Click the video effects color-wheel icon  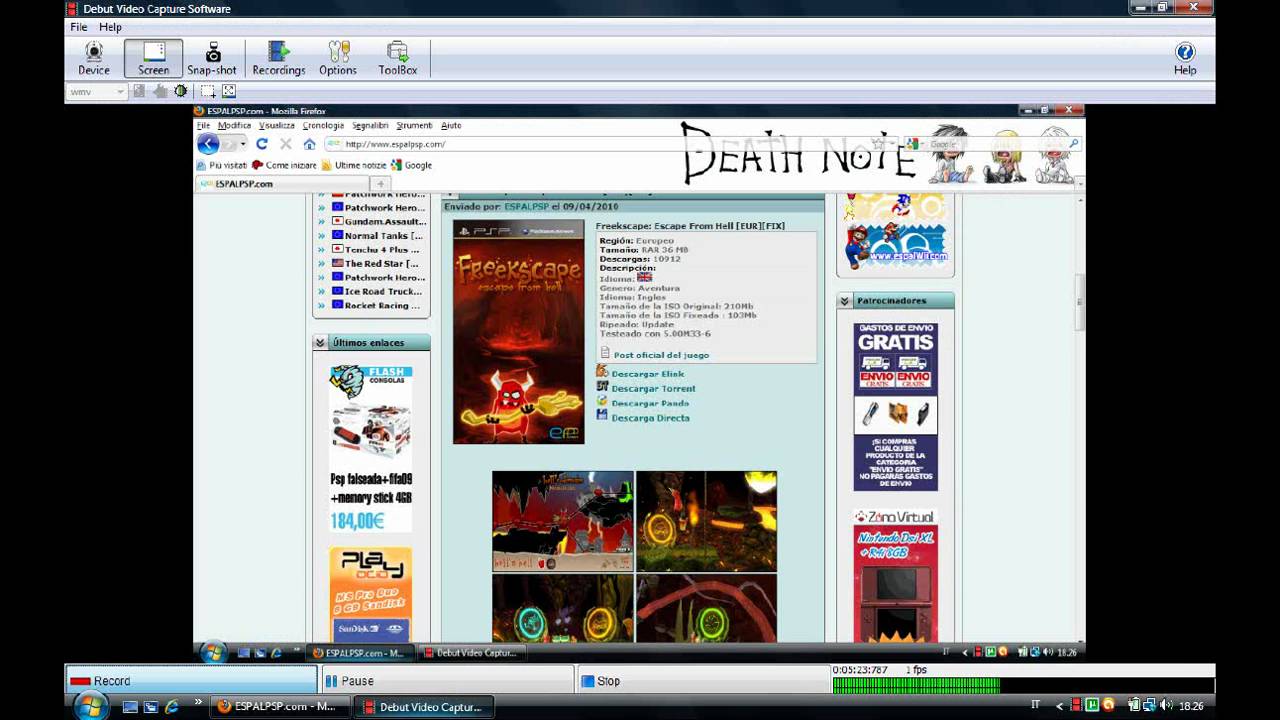[181, 91]
